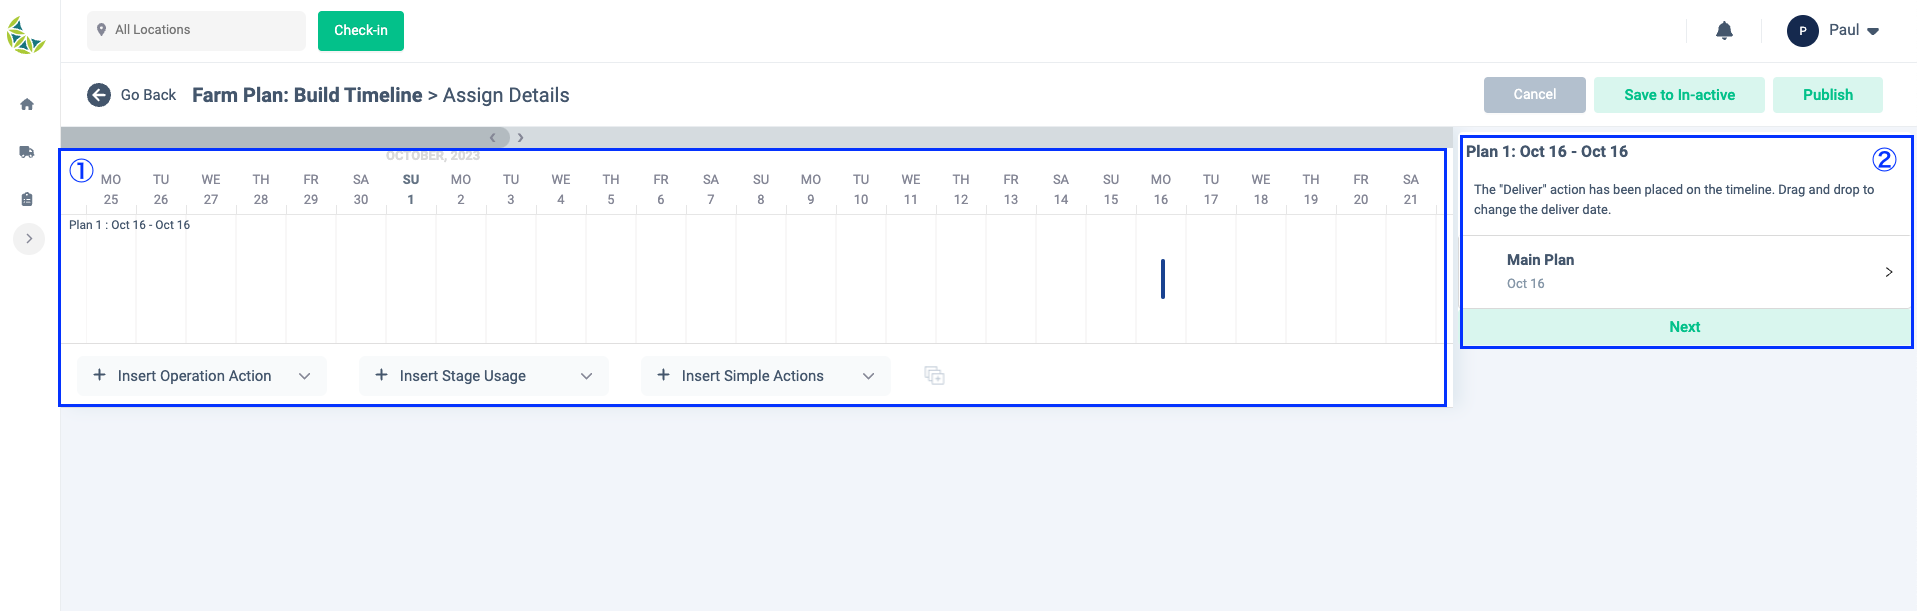Click the Assign Details breadcrumb text
The width and height of the screenshot is (1917, 611).
(x=506, y=95)
